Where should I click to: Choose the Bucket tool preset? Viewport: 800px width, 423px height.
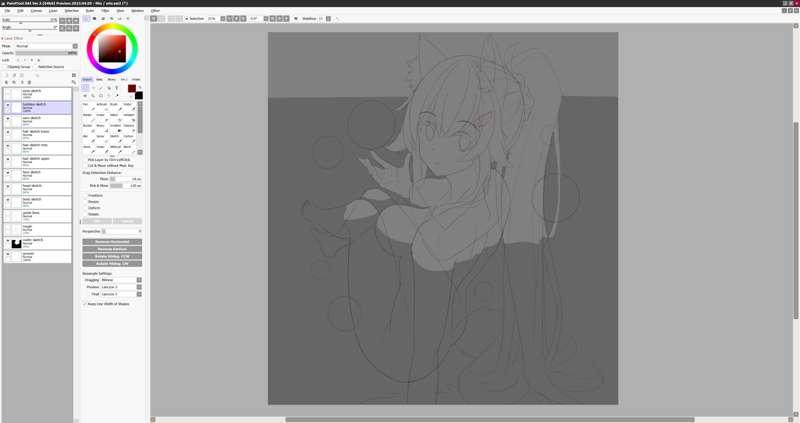88,128
